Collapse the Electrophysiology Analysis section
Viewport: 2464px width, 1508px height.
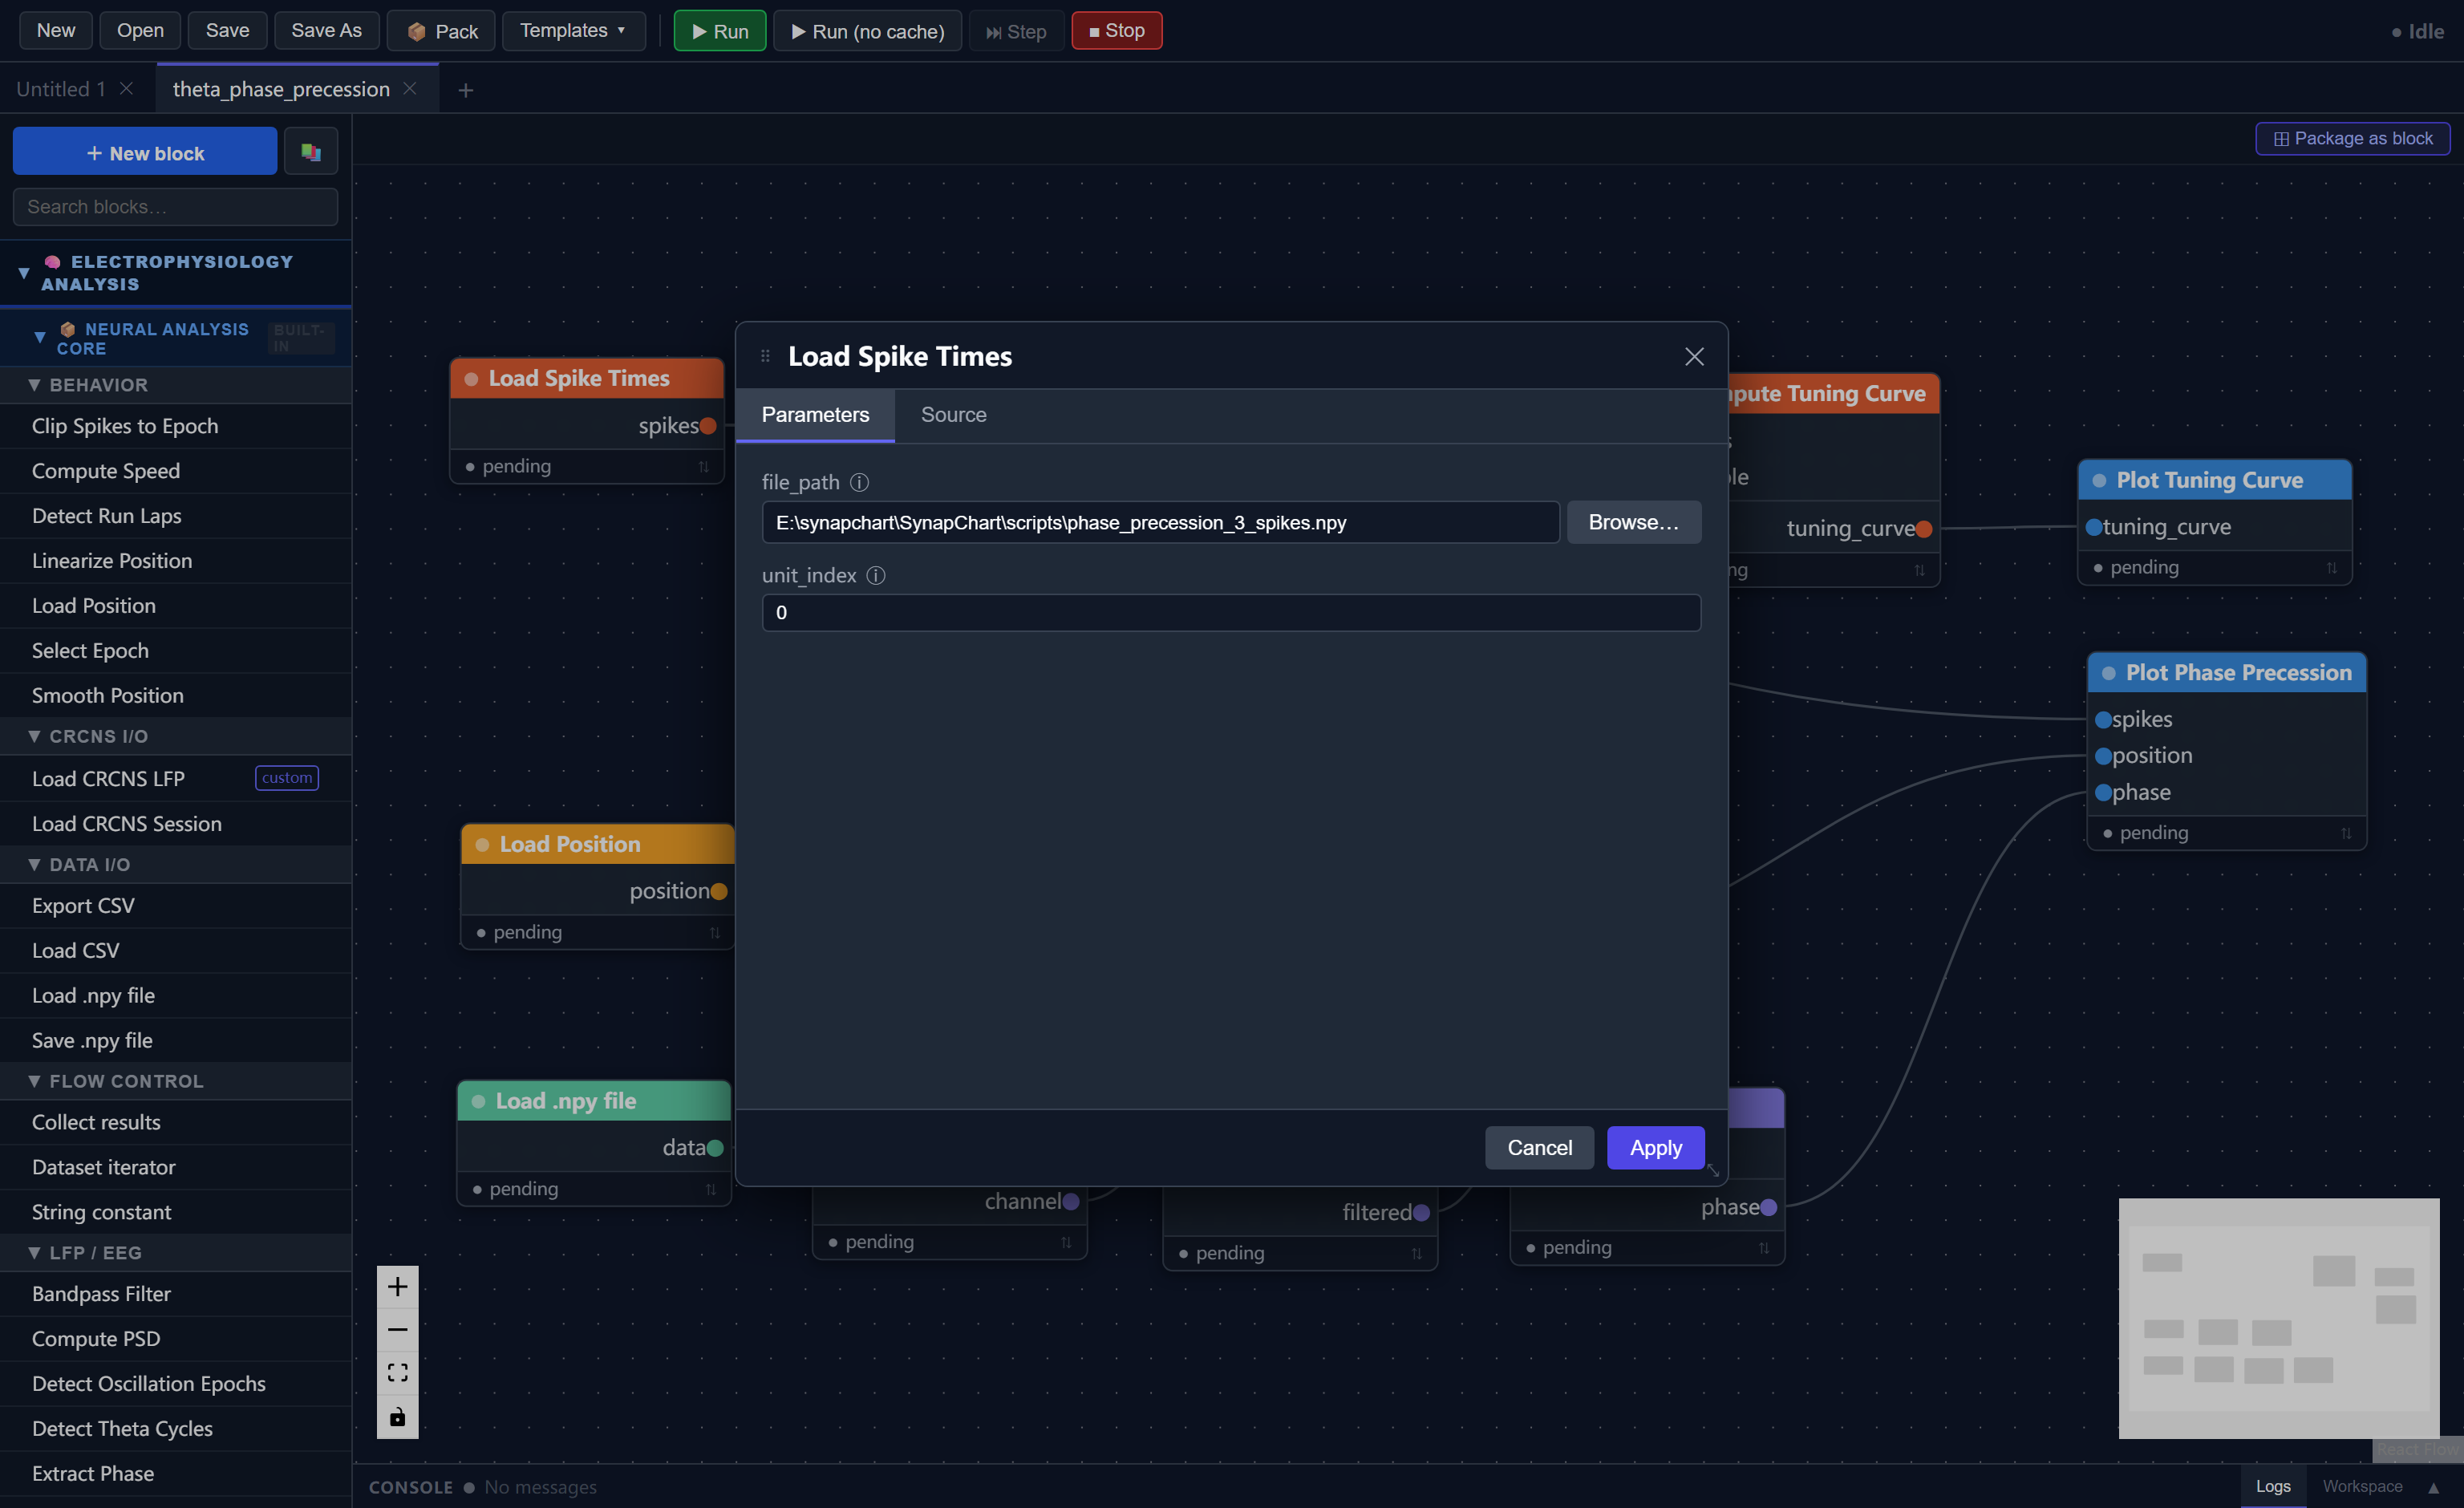[x=24, y=272]
